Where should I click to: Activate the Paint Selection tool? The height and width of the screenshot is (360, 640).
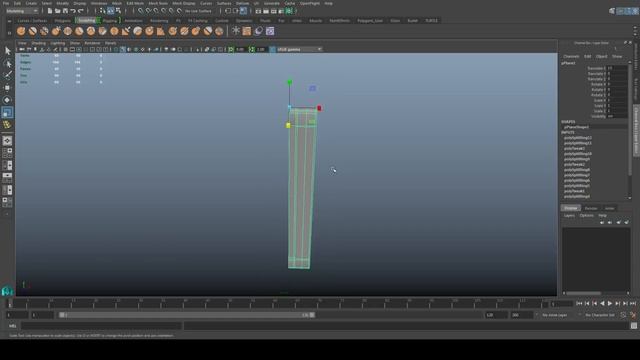point(7,75)
